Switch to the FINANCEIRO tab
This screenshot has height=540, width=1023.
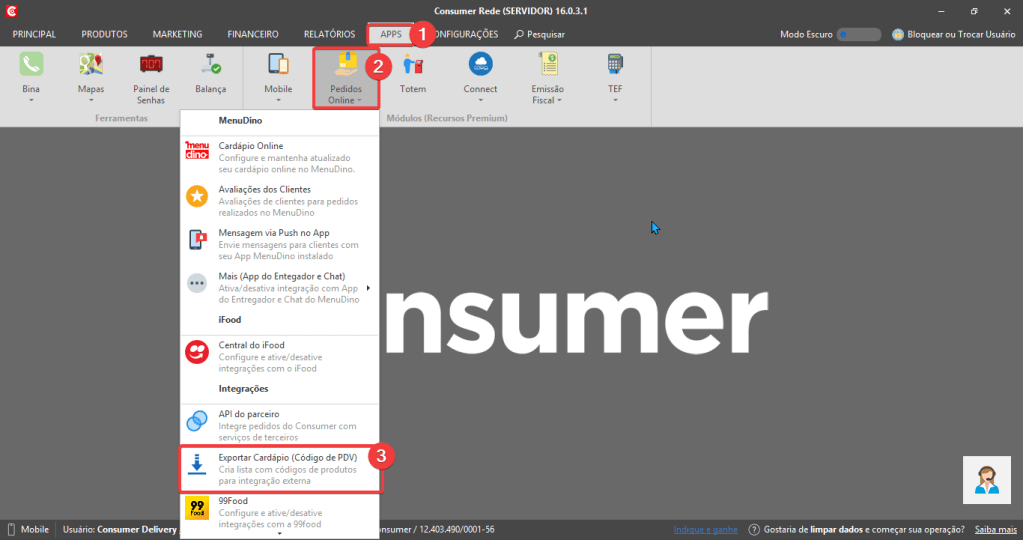[252, 34]
